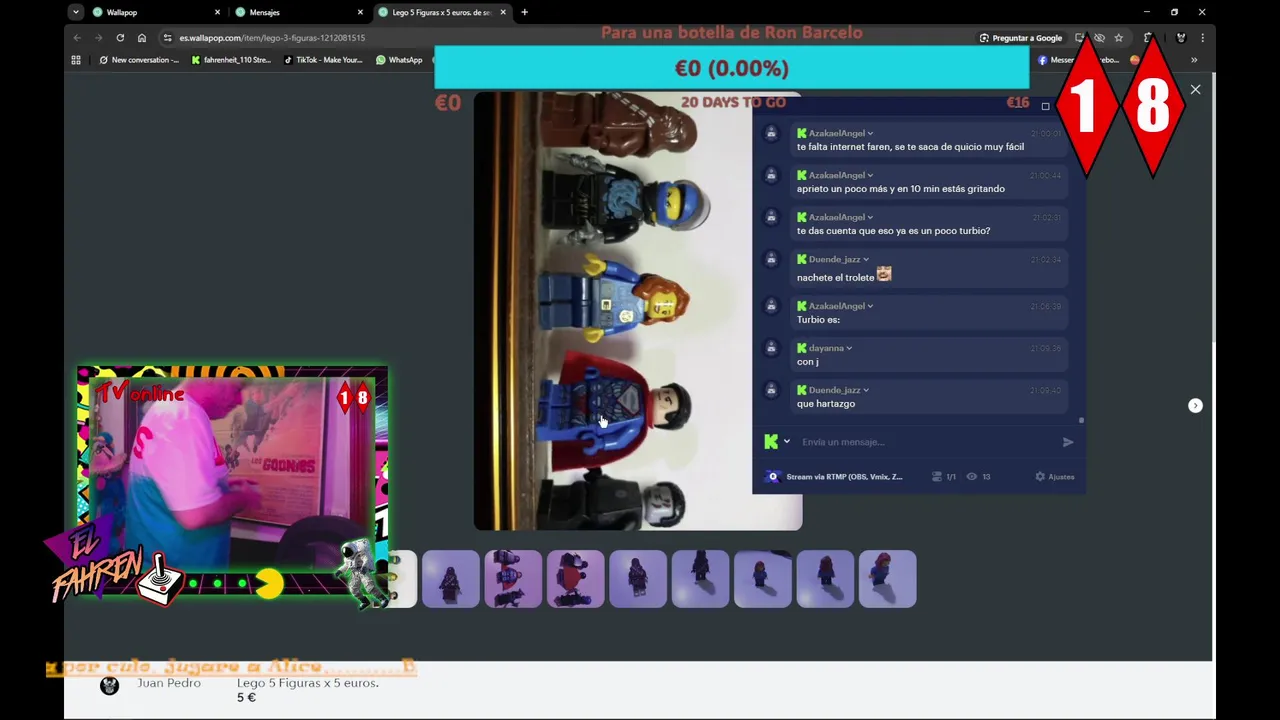Open the bookmarks apps grid icon
The height and width of the screenshot is (720, 1280).
(76, 60)
